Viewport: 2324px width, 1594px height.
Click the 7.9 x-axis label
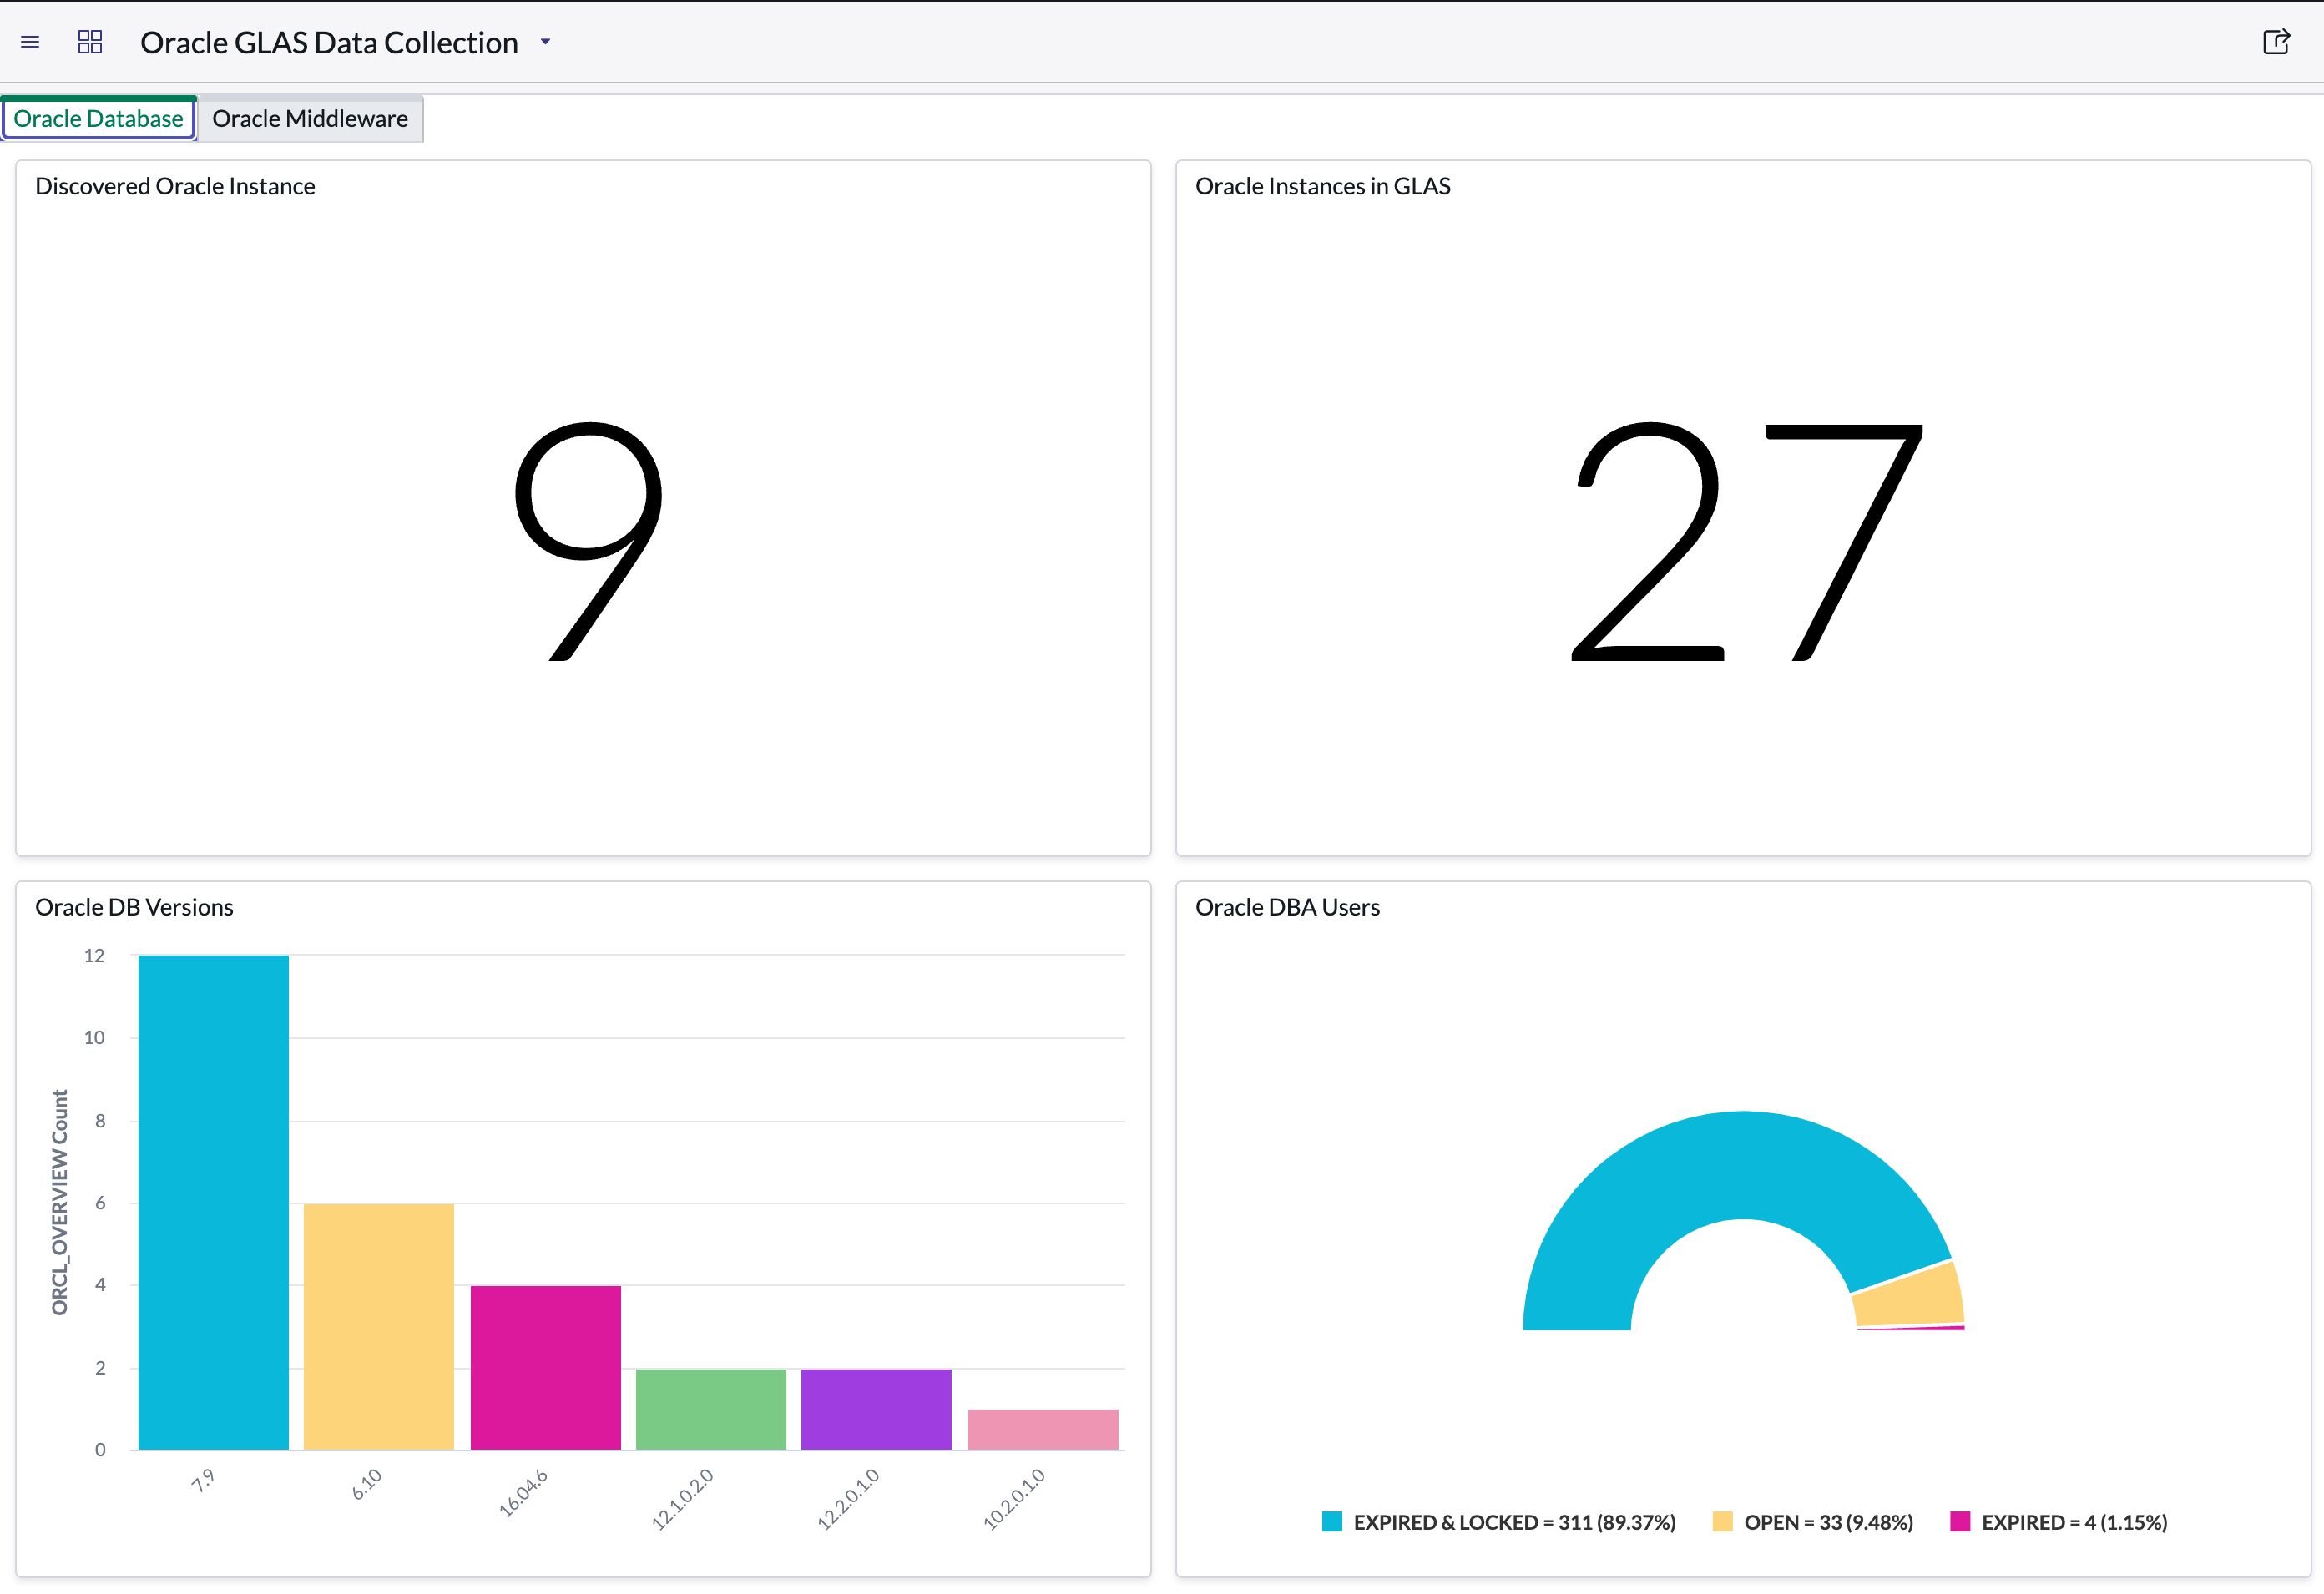[x=203, y=1480]
